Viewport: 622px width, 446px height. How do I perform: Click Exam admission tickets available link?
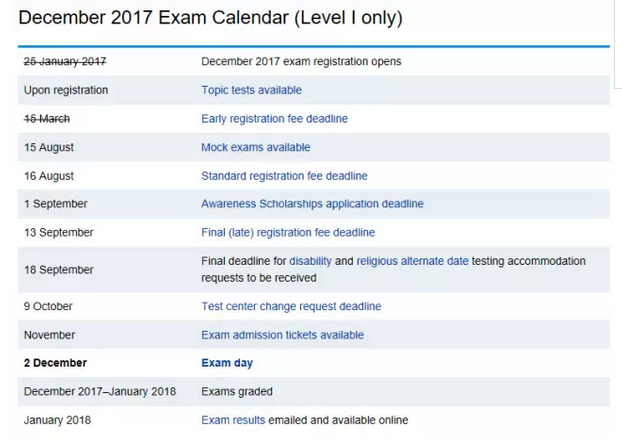282,335
